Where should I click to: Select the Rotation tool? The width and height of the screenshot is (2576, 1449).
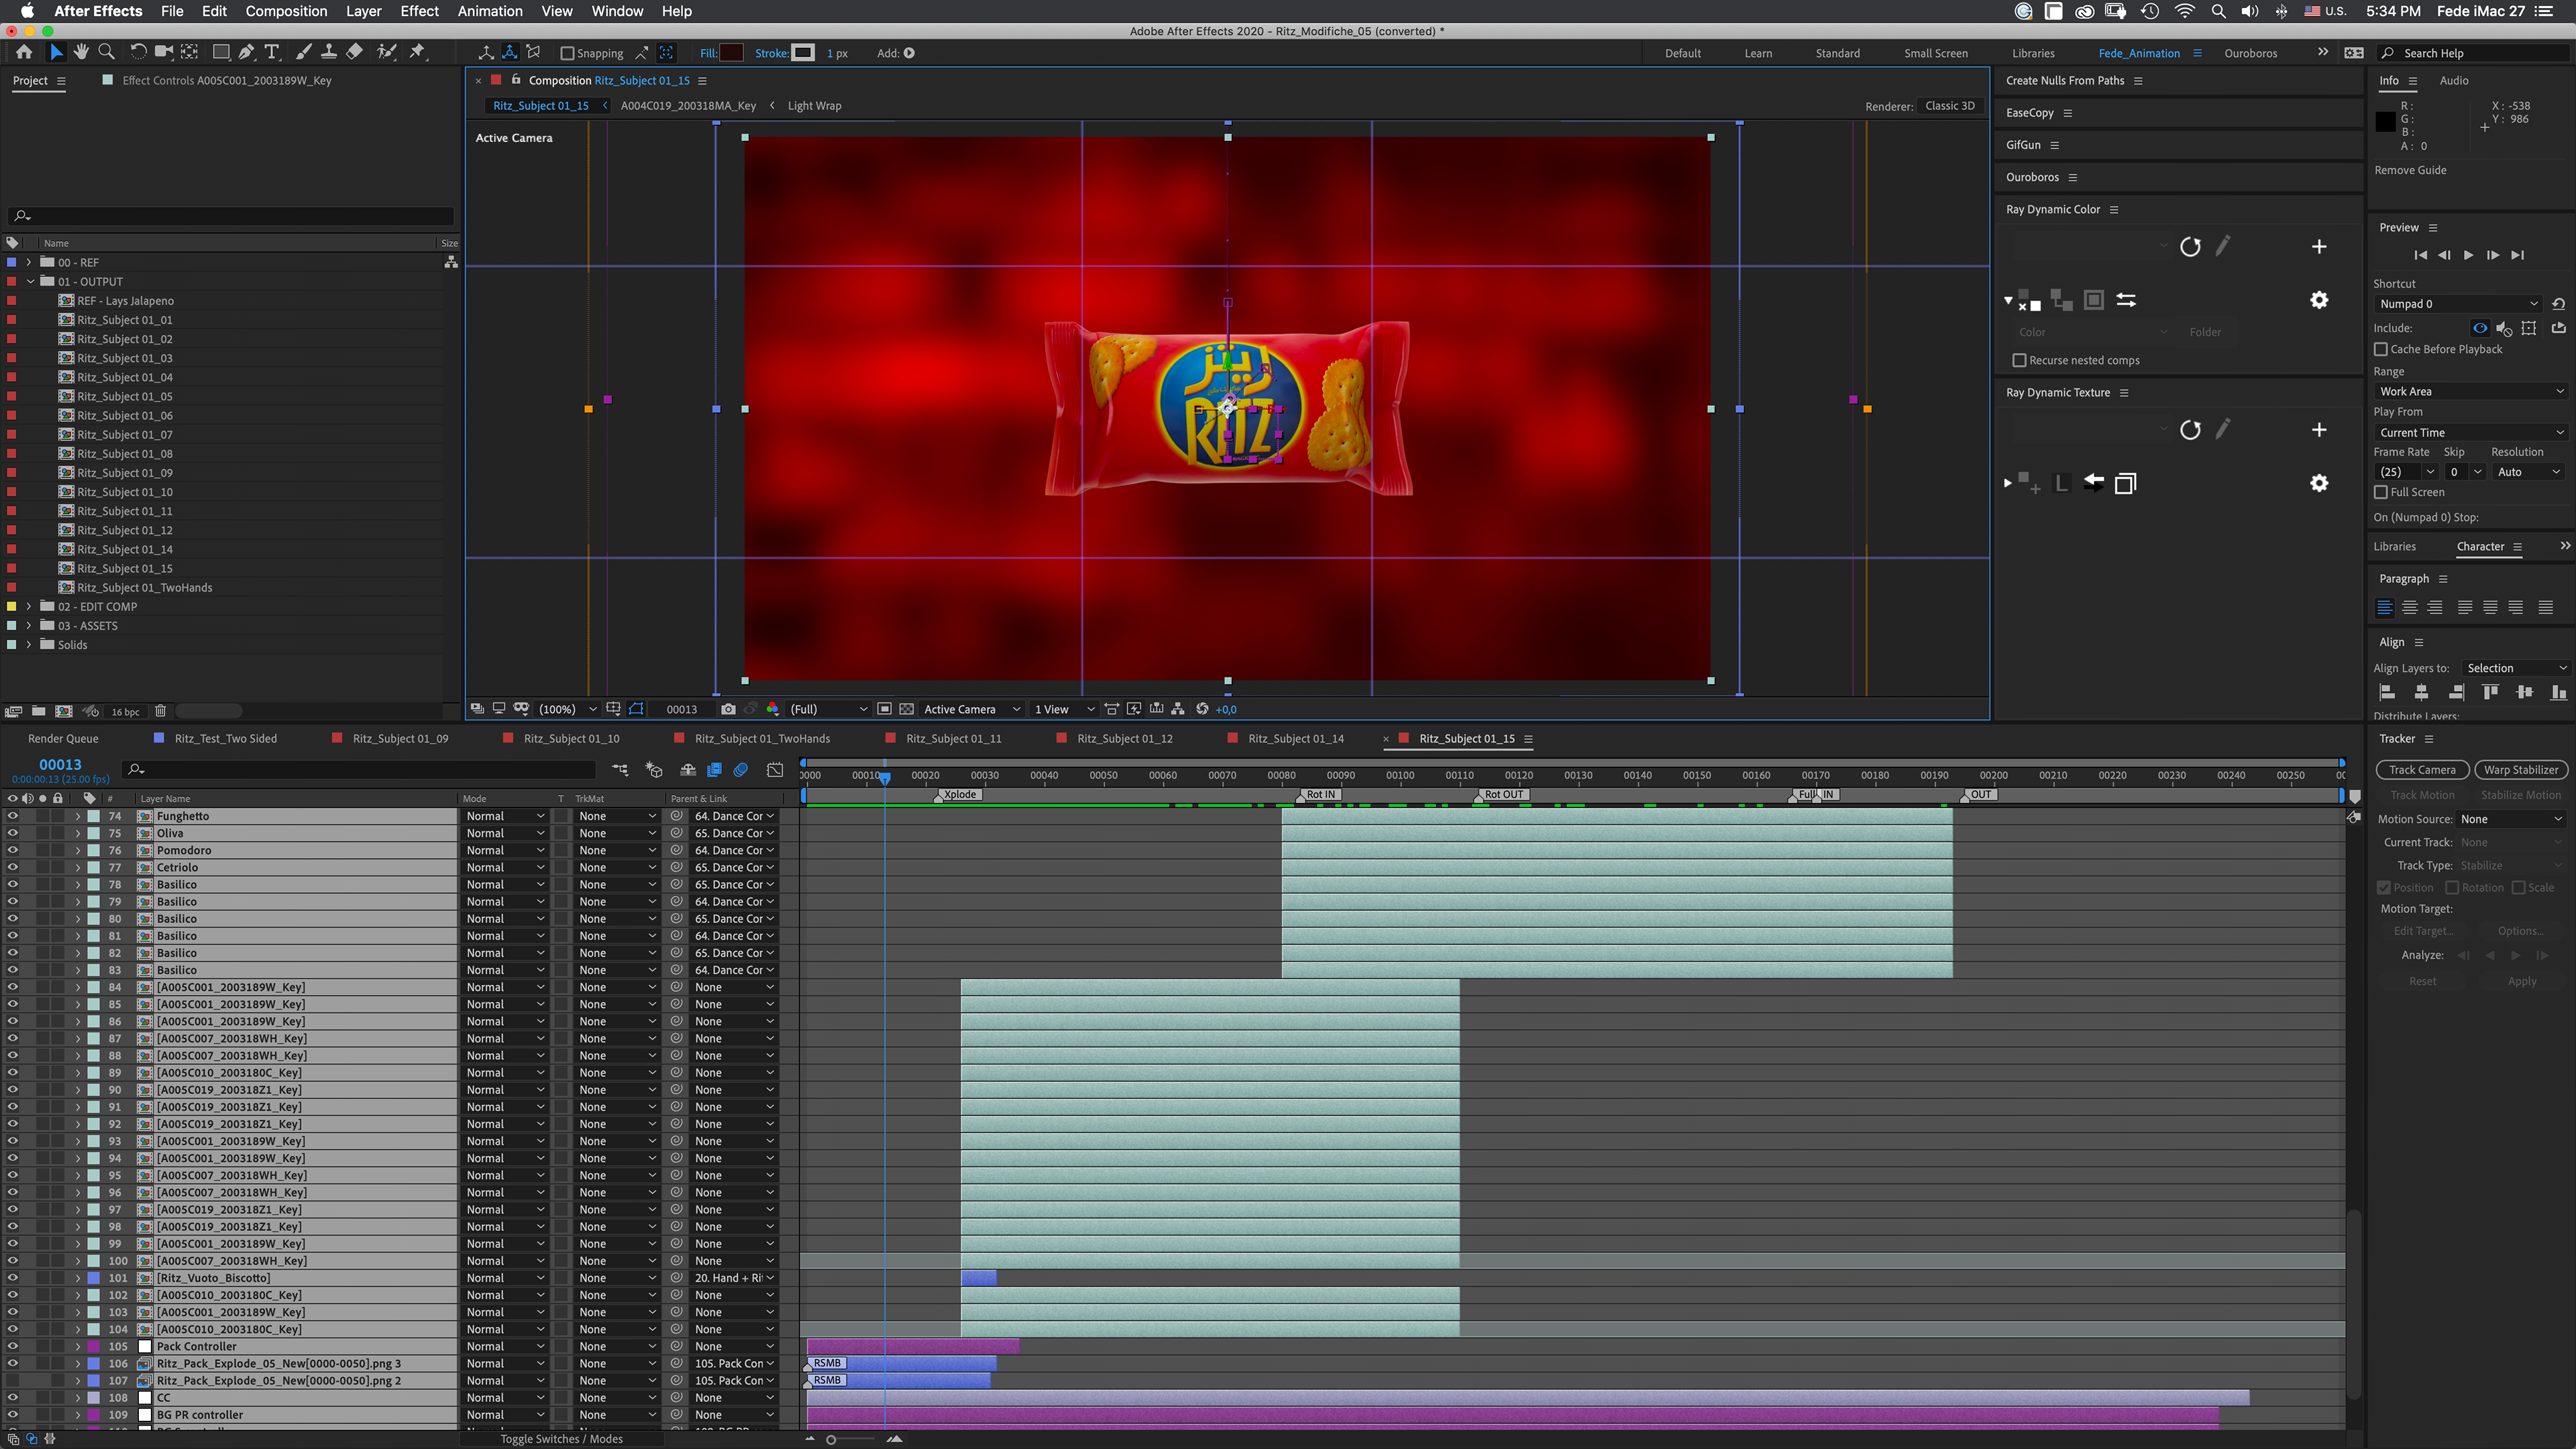tap(138, 52)
